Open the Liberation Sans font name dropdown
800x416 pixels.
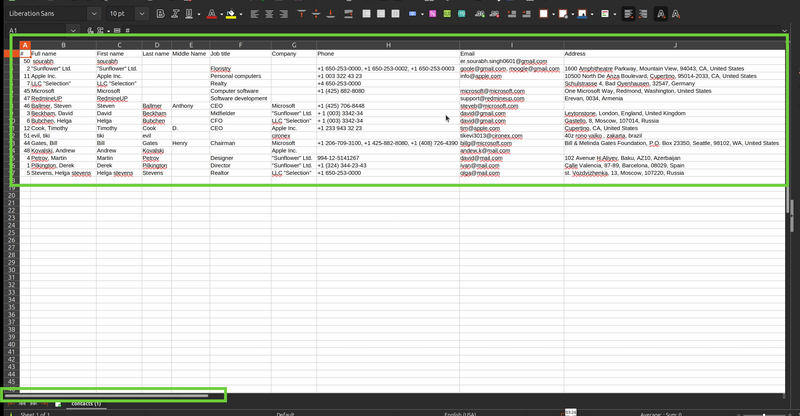[x=93, y=14]
